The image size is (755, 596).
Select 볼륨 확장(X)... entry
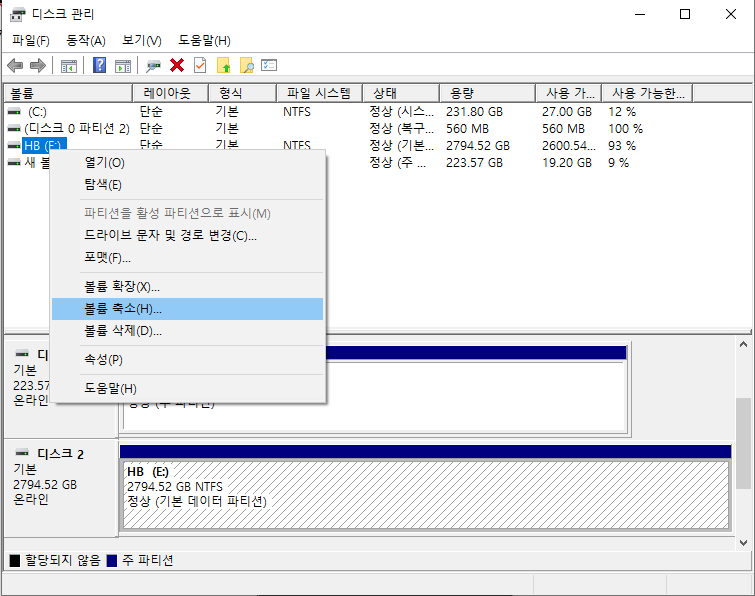click(x=187, y=287)
